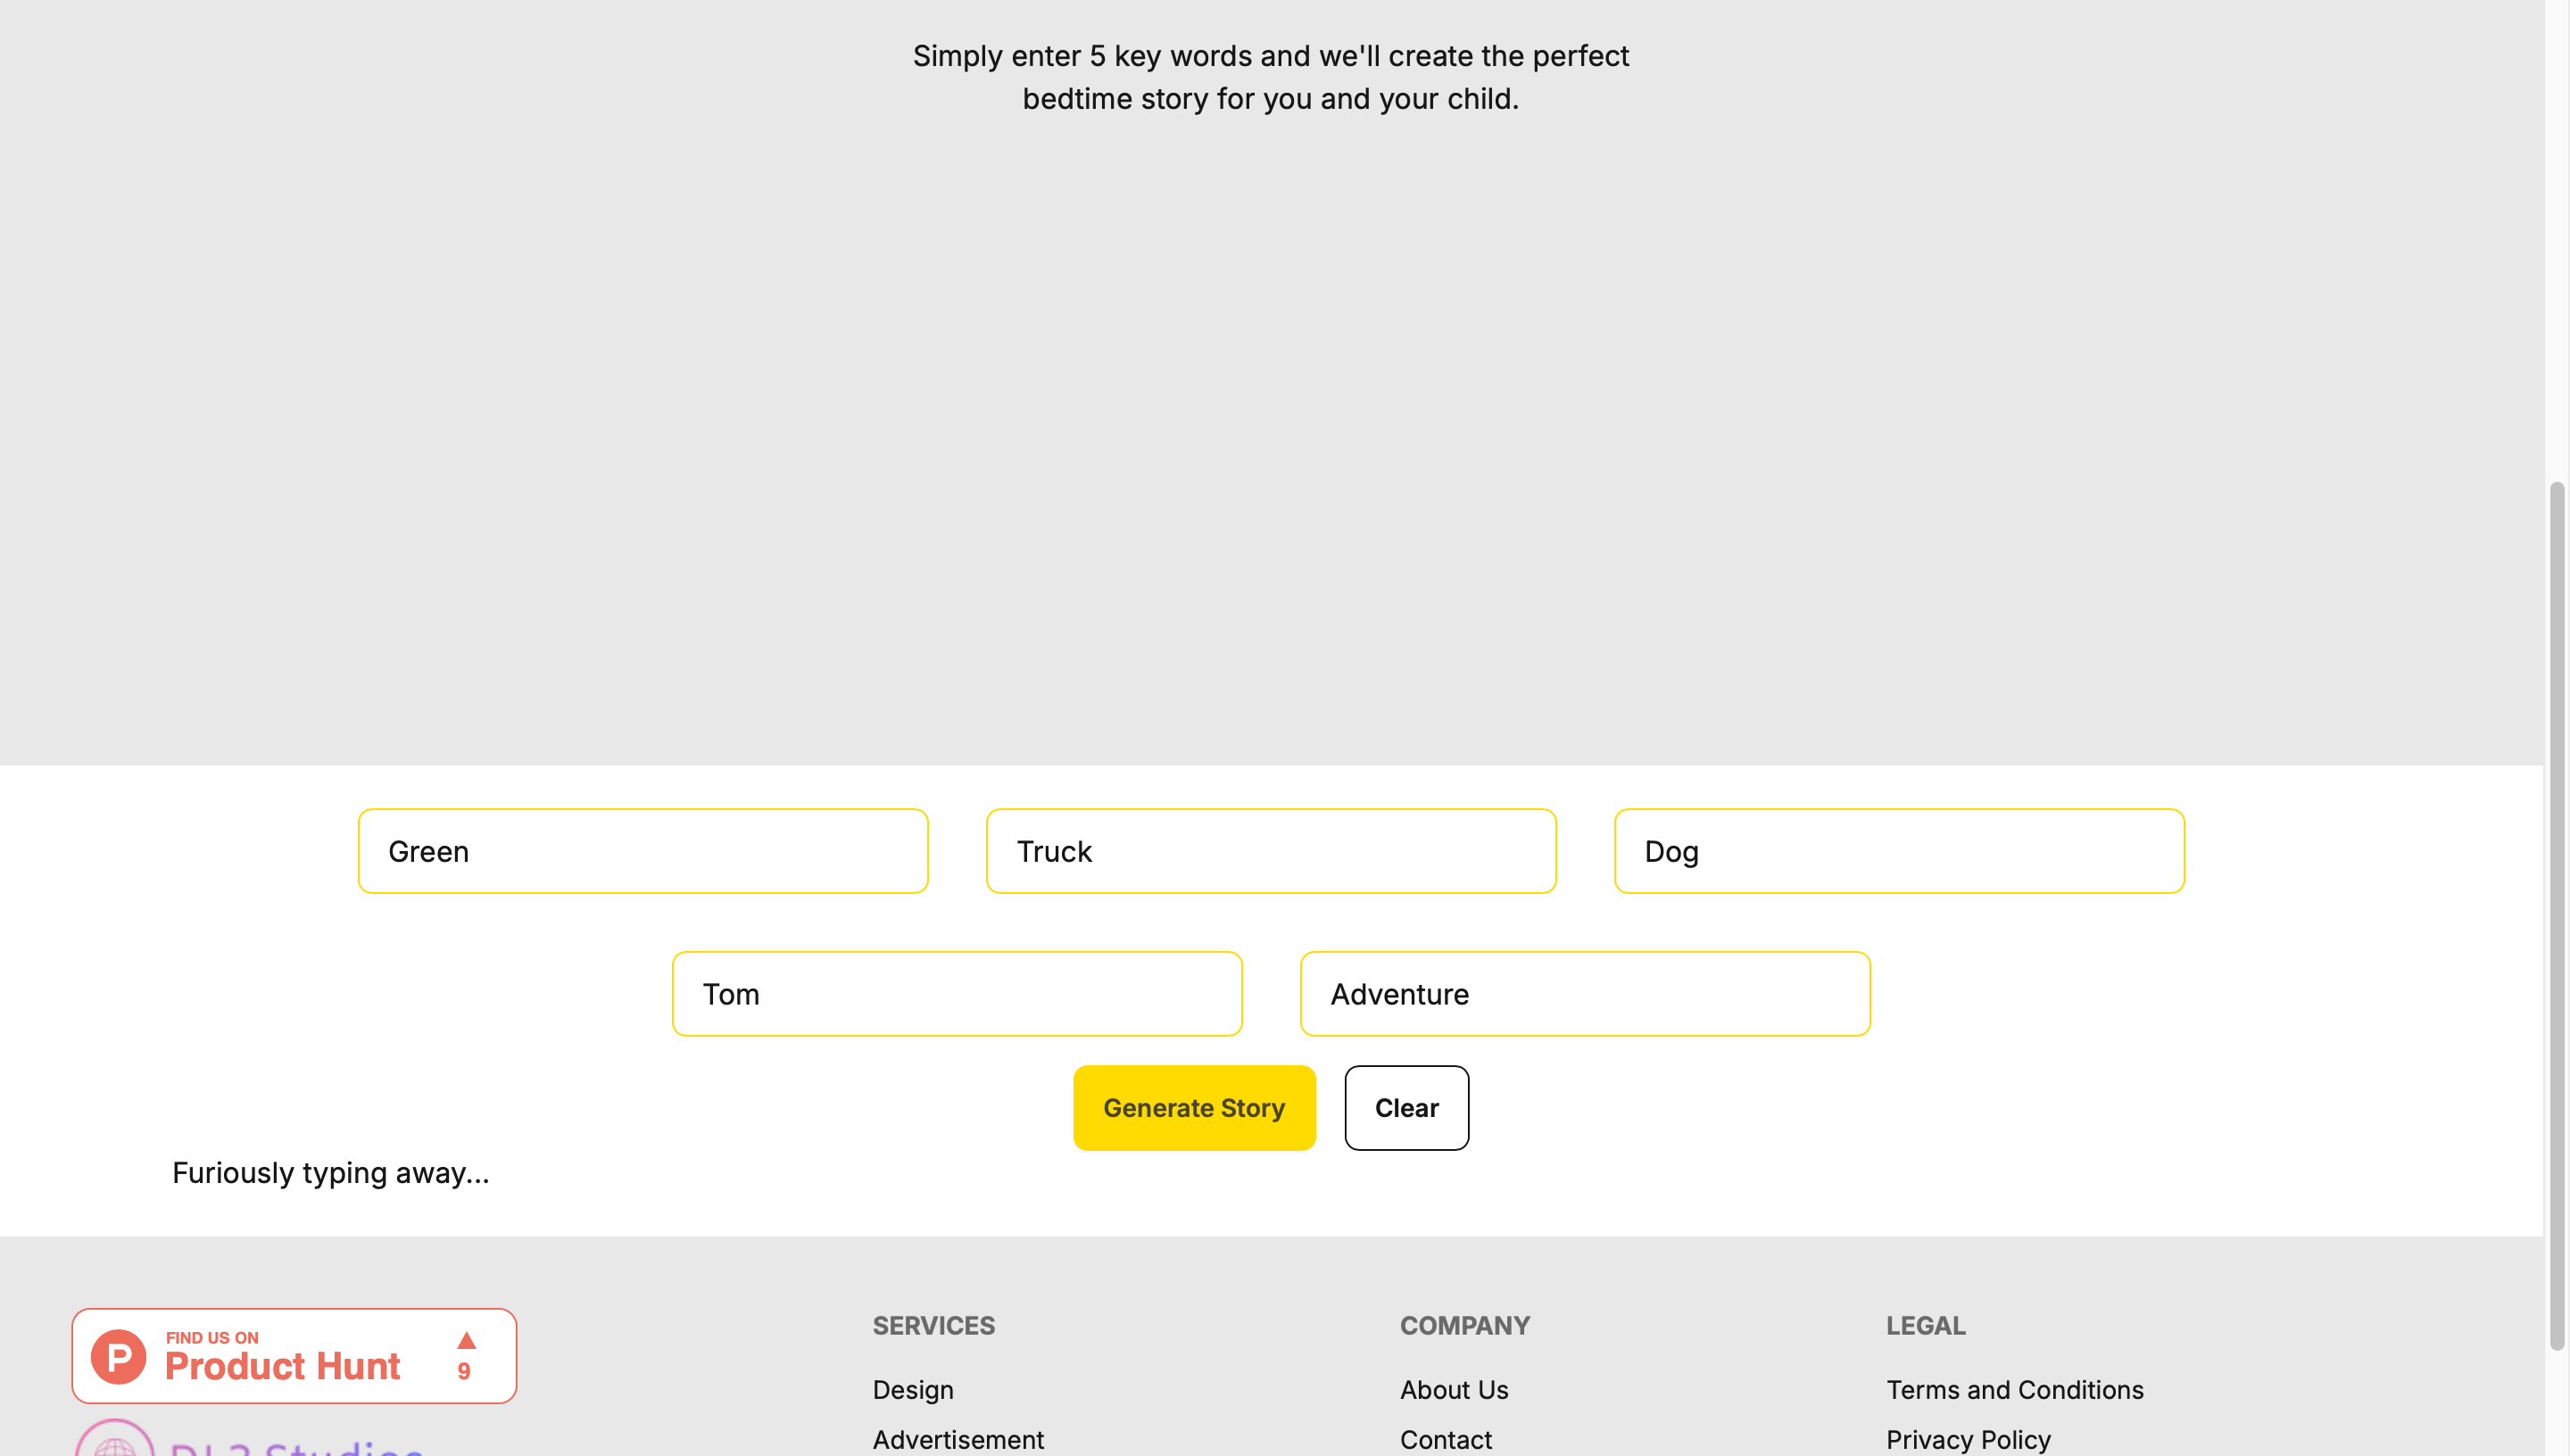Image resolution: width=2570 pixels, height=1456 pixels.
Task: Click the keyword field containing Green
Action: pos(642,851)
